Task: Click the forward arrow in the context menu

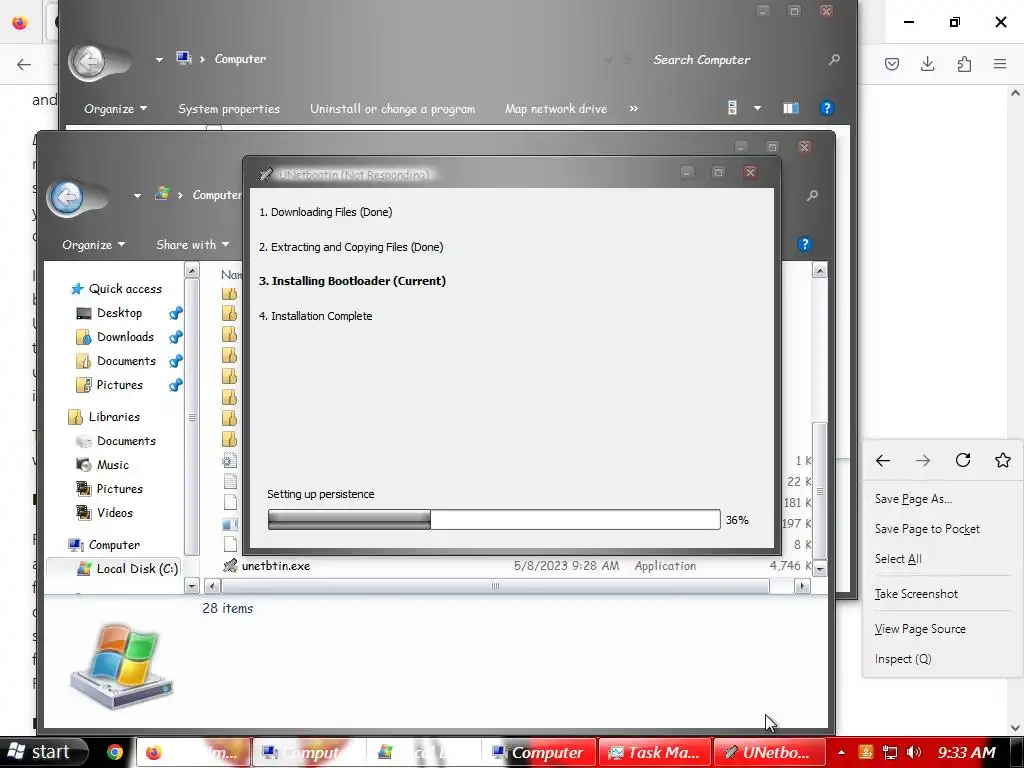Action: (x=923, y=461)
